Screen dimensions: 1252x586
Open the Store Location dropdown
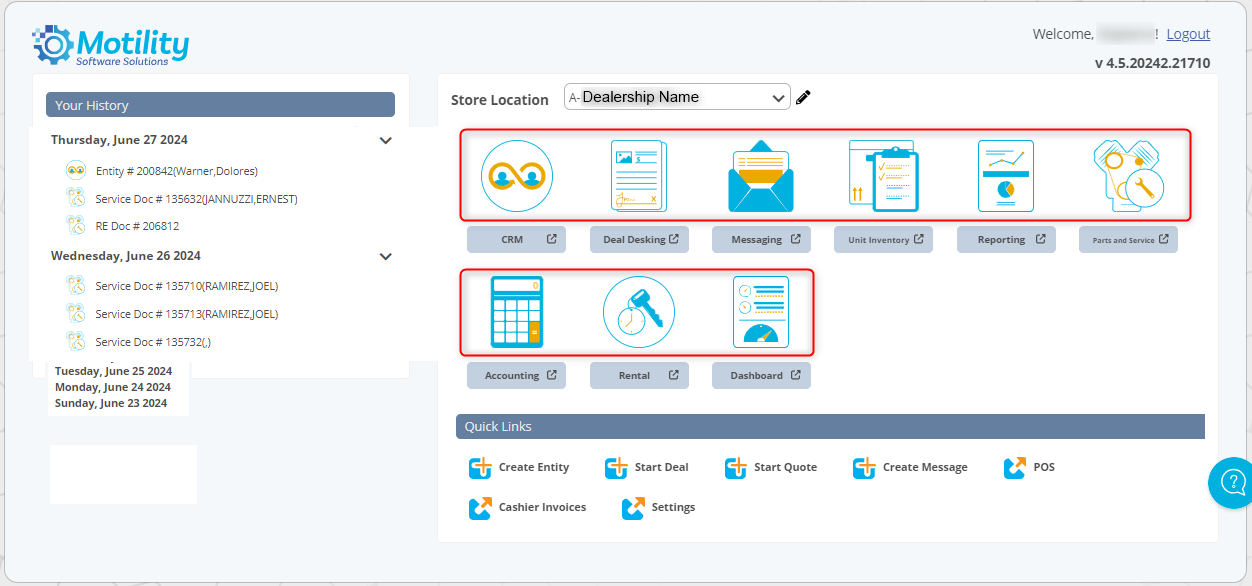677,97
